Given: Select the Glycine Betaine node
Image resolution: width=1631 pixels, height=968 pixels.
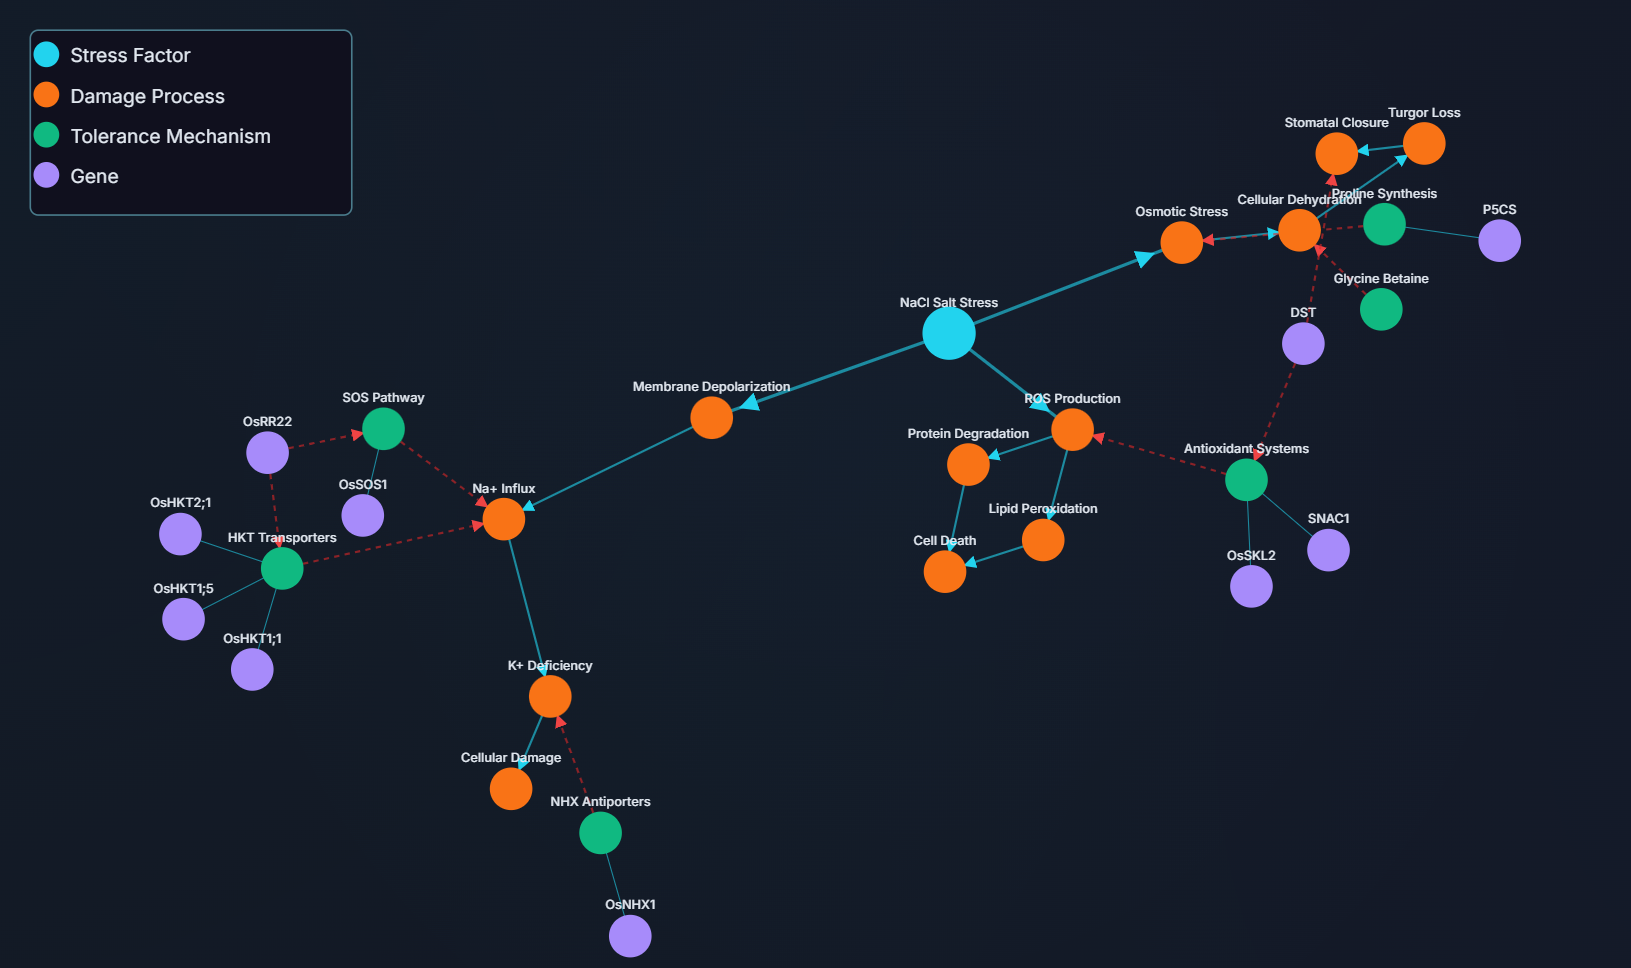Looking at the screenshot, I should pos(1381,310).
